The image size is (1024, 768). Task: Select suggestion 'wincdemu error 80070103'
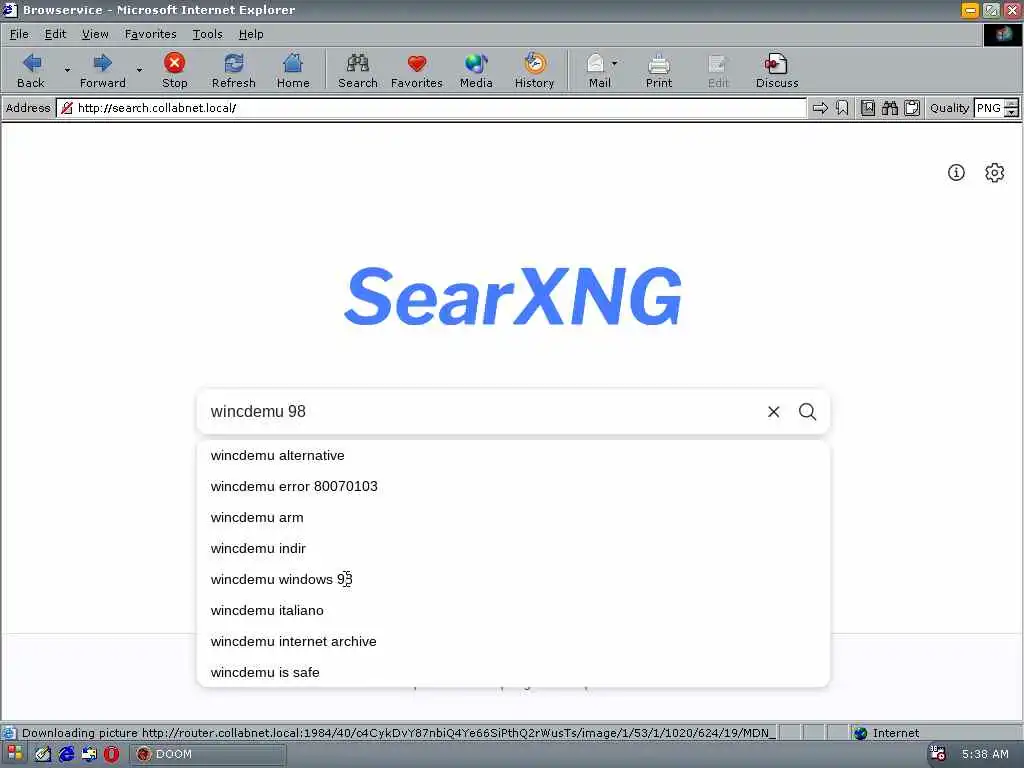[x=513, y=487]
